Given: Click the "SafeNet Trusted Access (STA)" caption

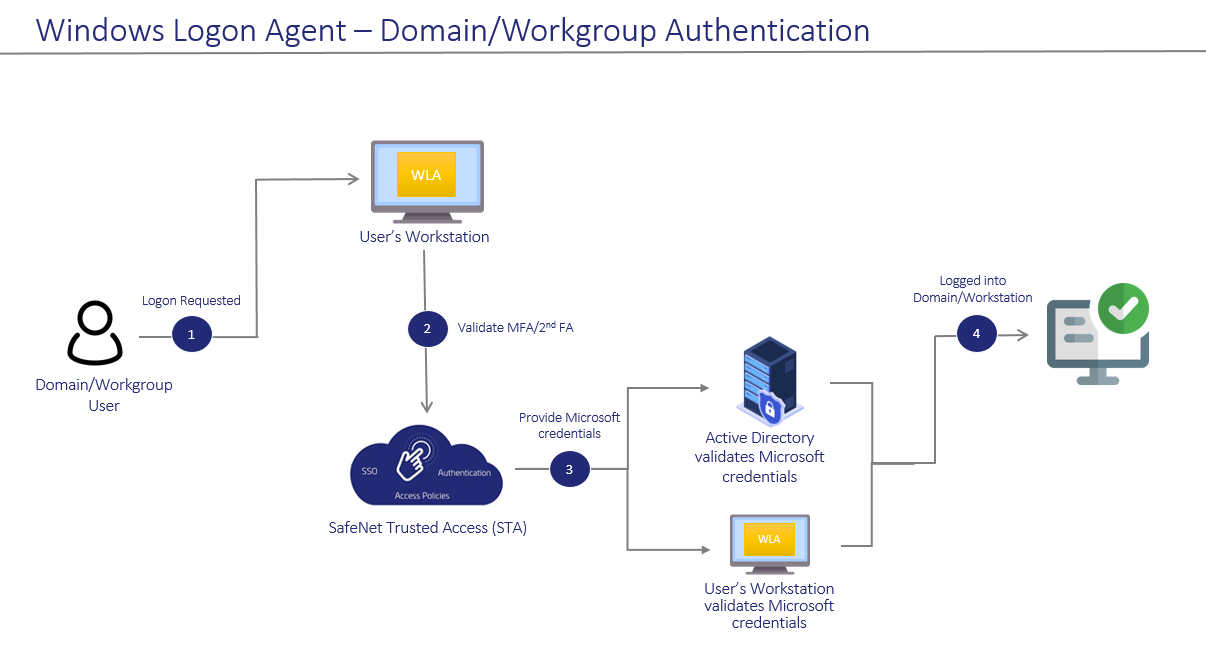Looking at the screenshot, I should (x=427, y=527).
